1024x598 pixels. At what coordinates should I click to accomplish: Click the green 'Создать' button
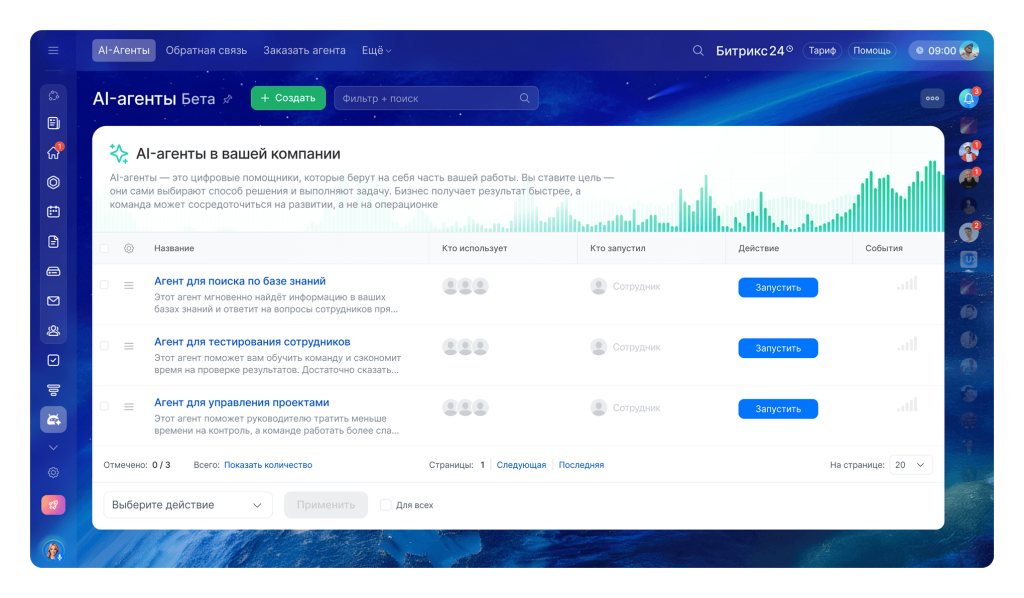pos(288,98)
